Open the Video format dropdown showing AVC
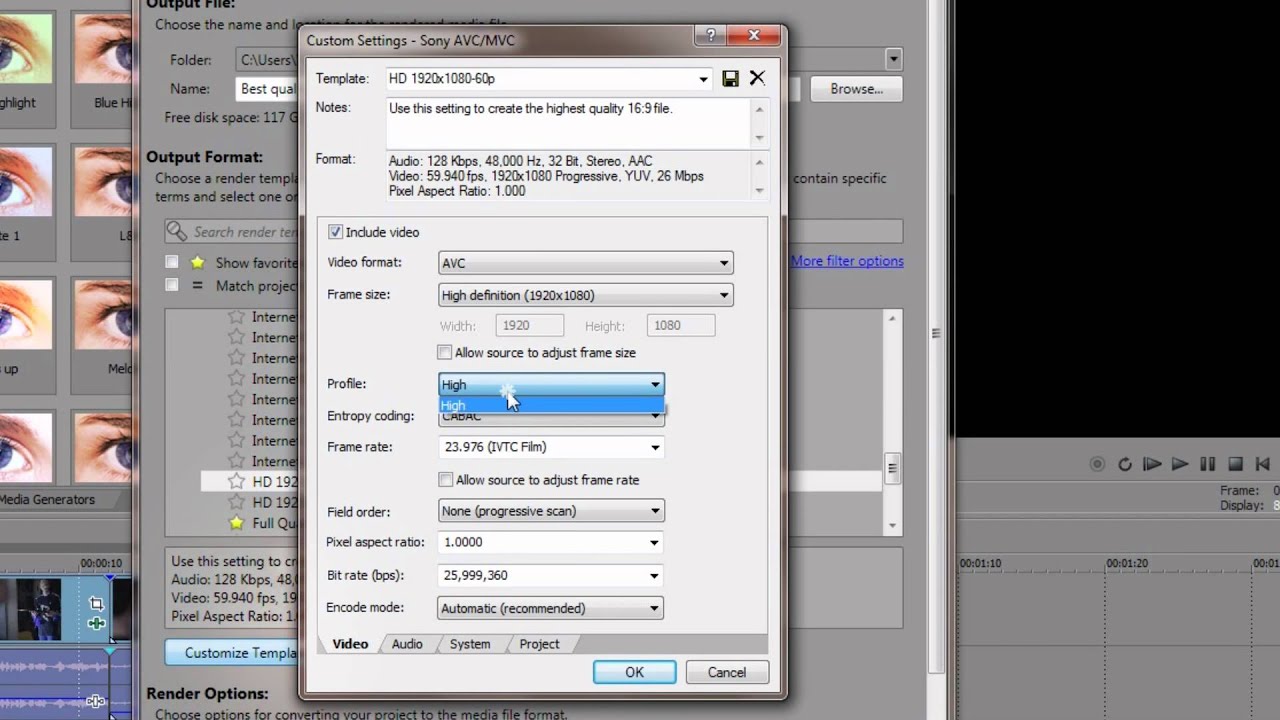Screen dimensions: 1280x720 coord(586,263)
